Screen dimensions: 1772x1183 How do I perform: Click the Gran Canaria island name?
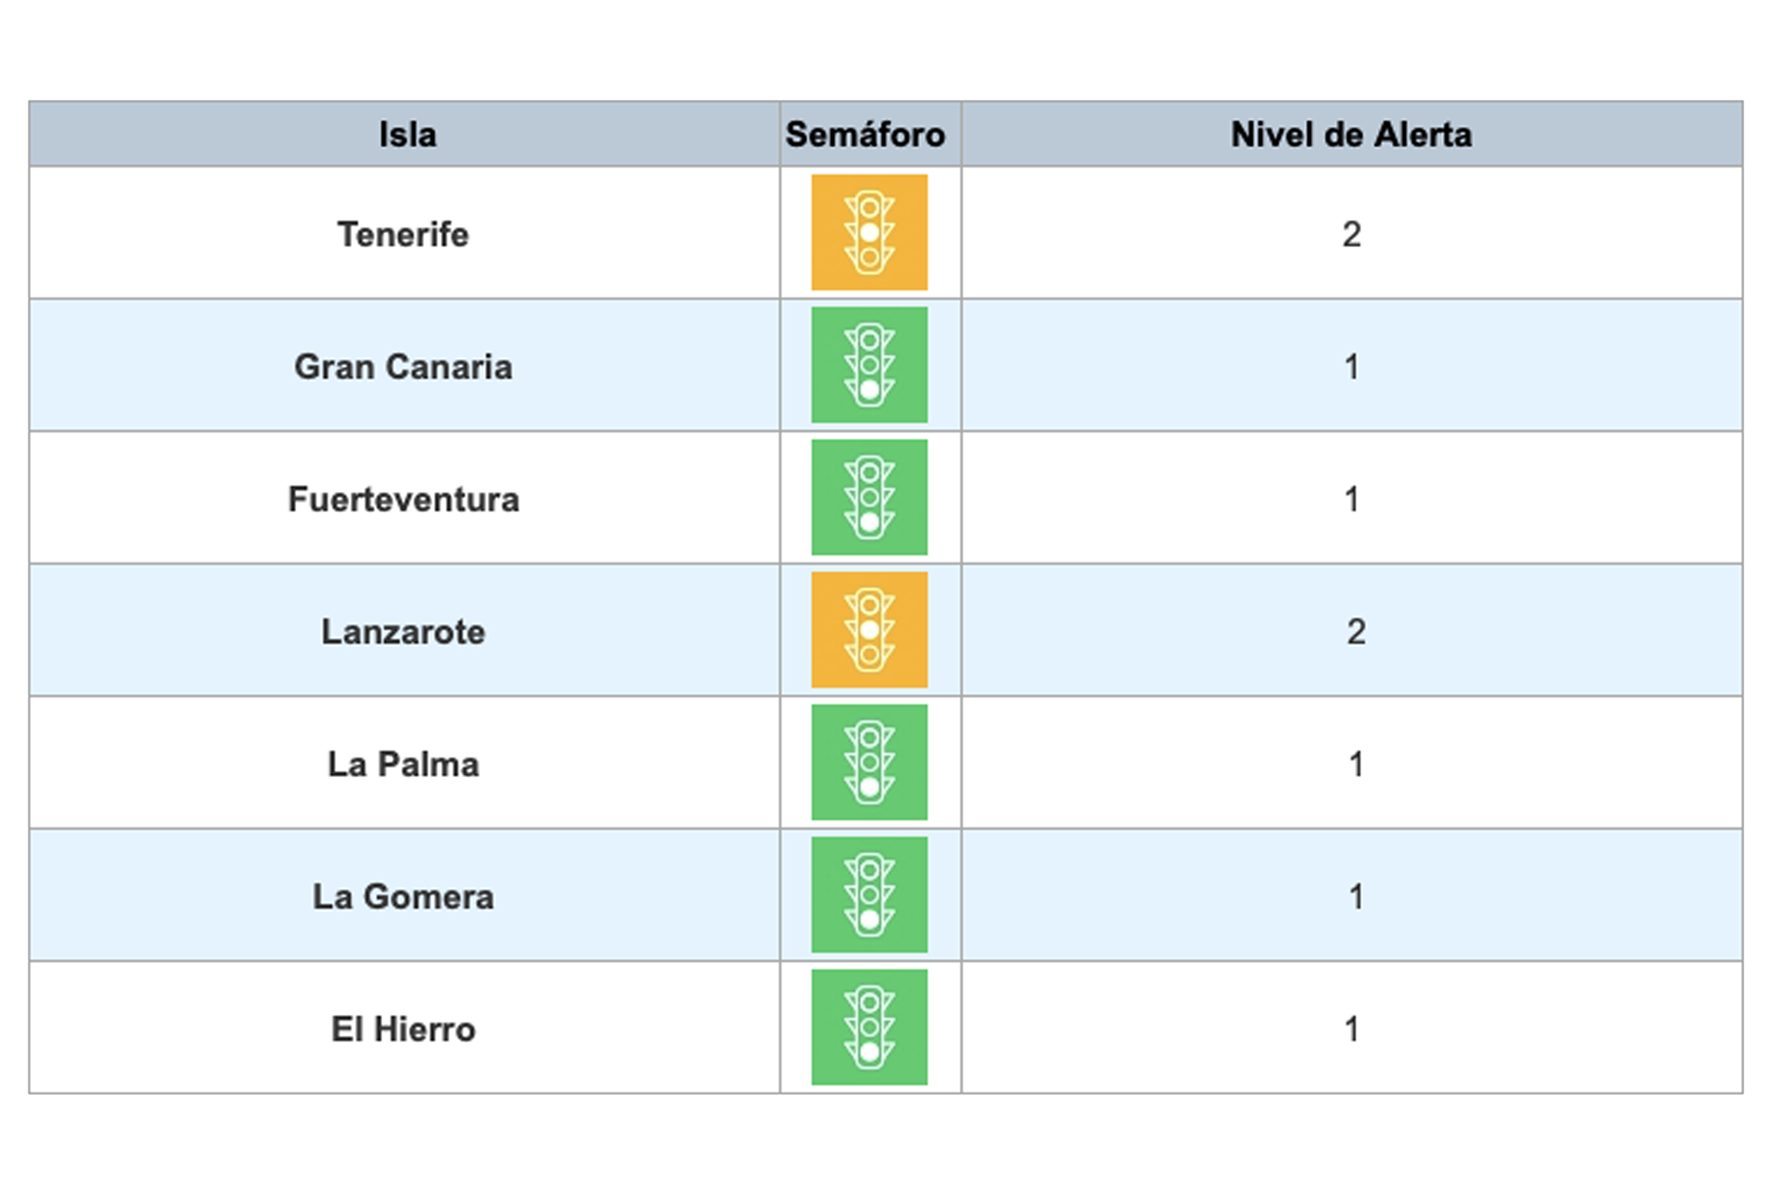point(403,367)
